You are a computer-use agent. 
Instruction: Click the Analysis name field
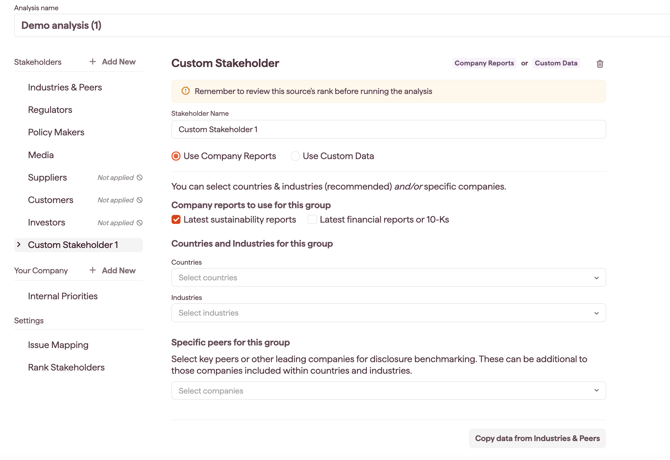click(x=342, y=26)
